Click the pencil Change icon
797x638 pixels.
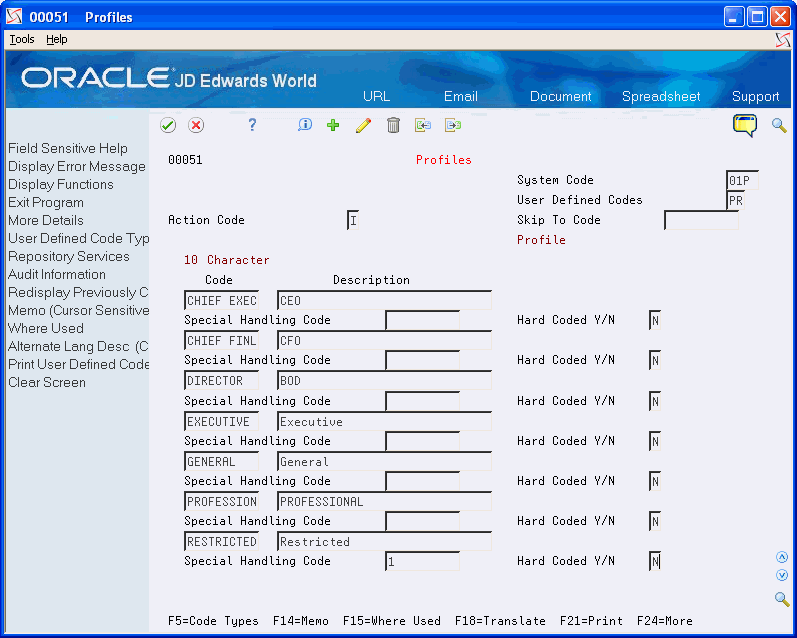pos(363,125)
